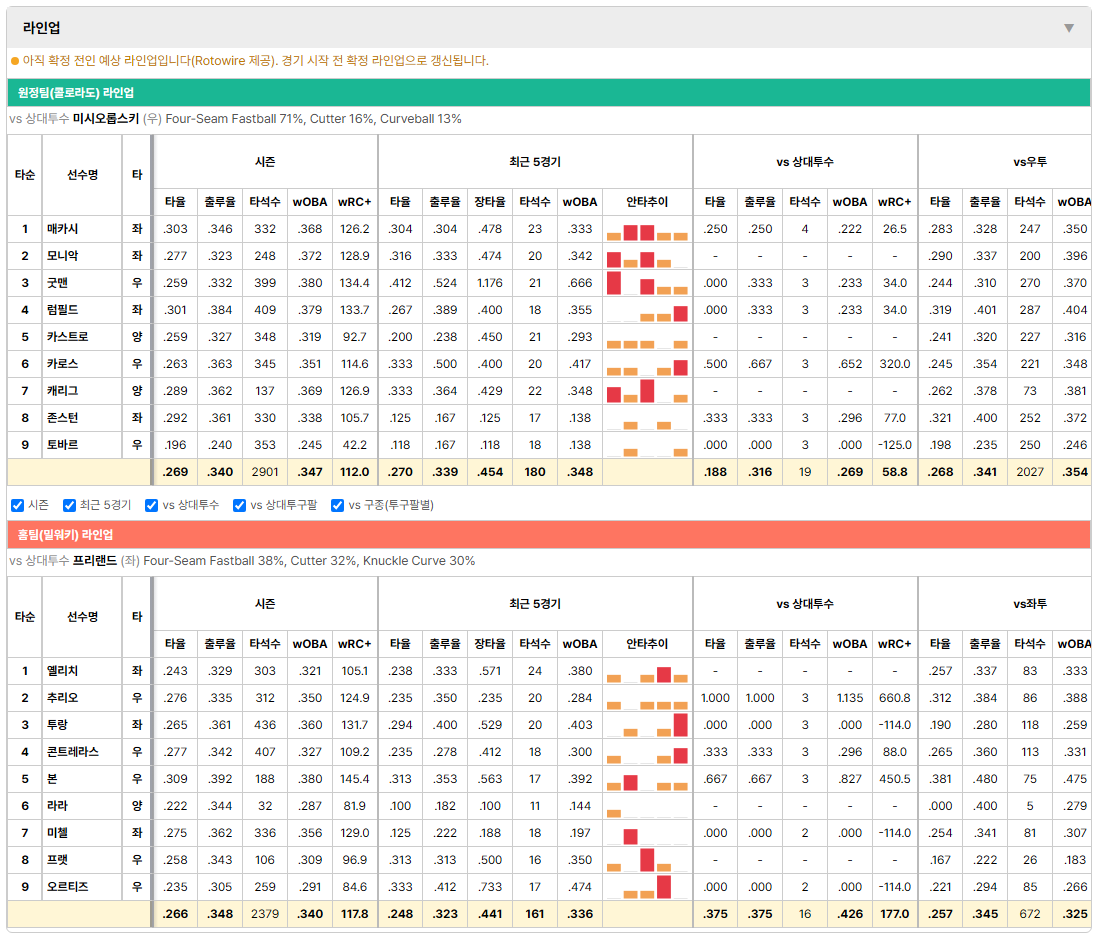Toggle the 최근 5경기 checkbox
The height and width of the screenshot is (939, 1098).
coord(69,505)
